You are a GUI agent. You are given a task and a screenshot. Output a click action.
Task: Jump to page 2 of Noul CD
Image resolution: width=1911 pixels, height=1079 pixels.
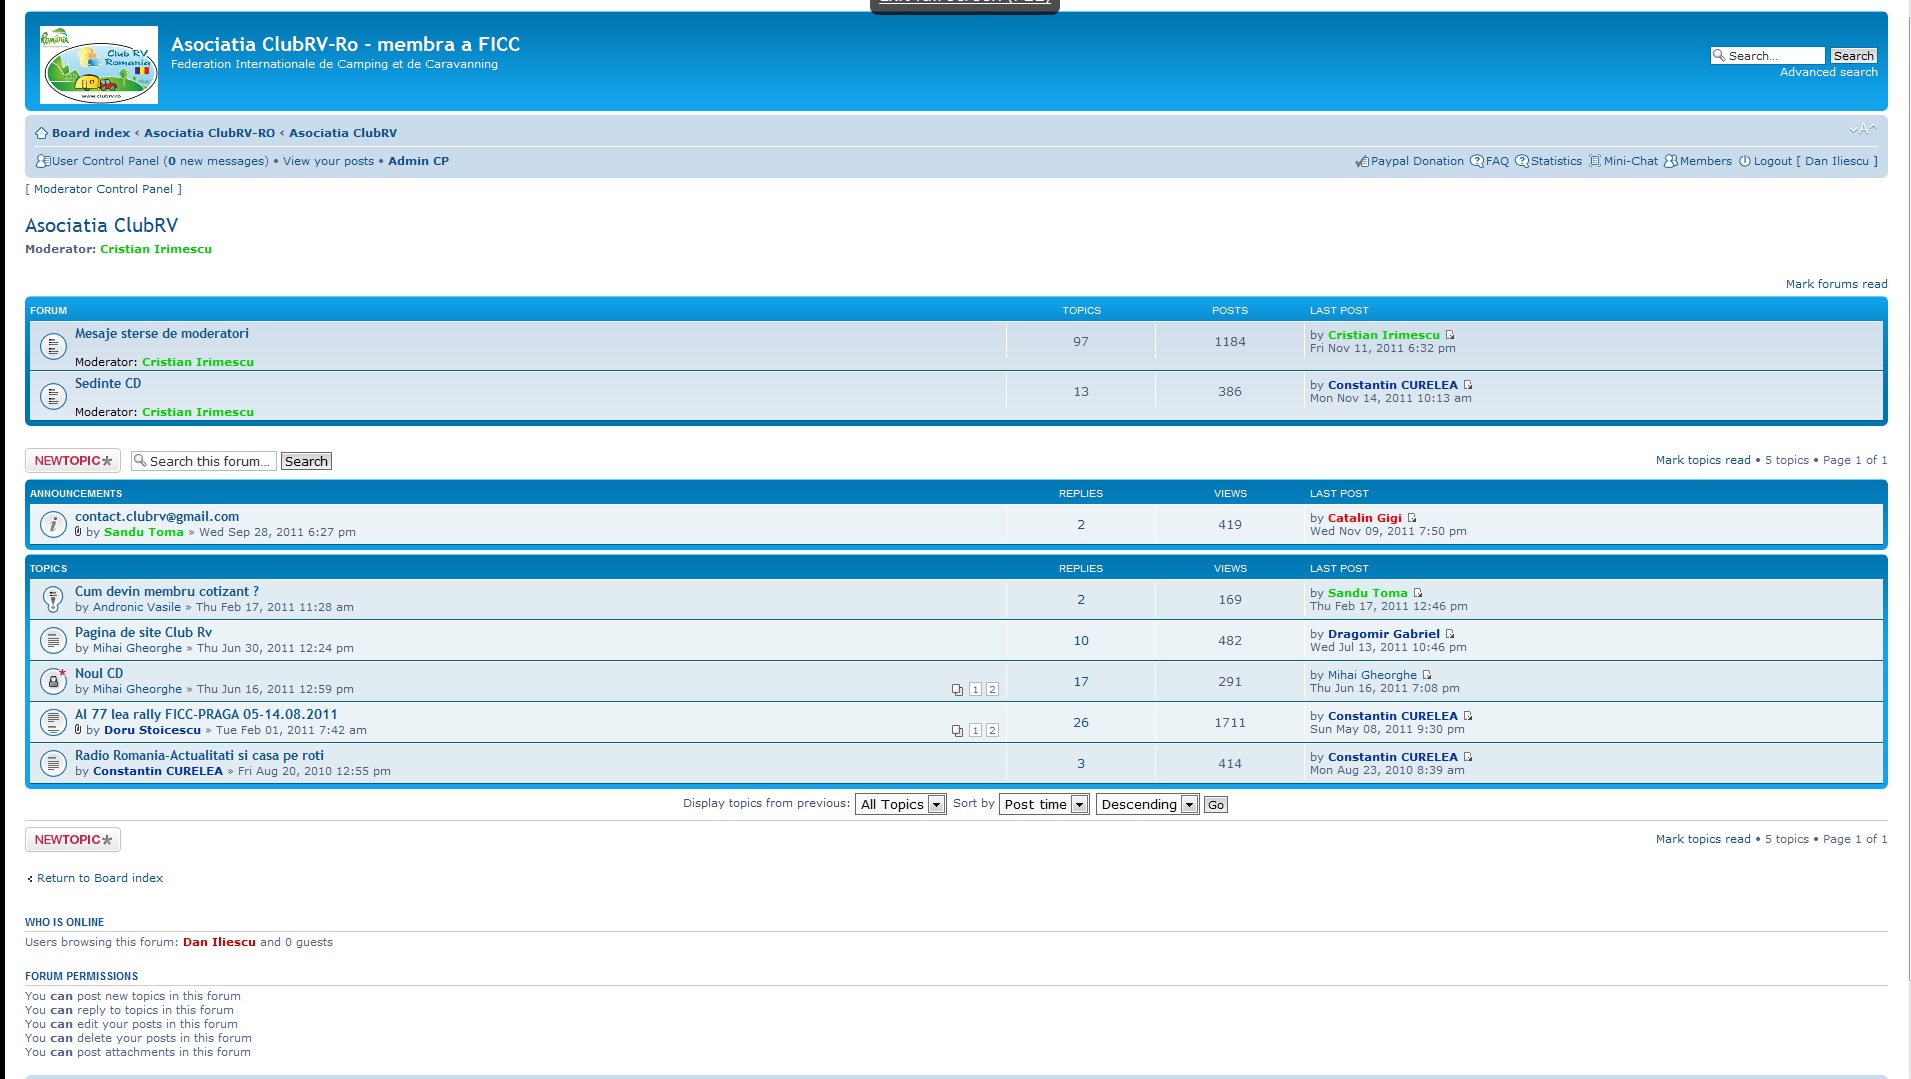click(992, 689)
